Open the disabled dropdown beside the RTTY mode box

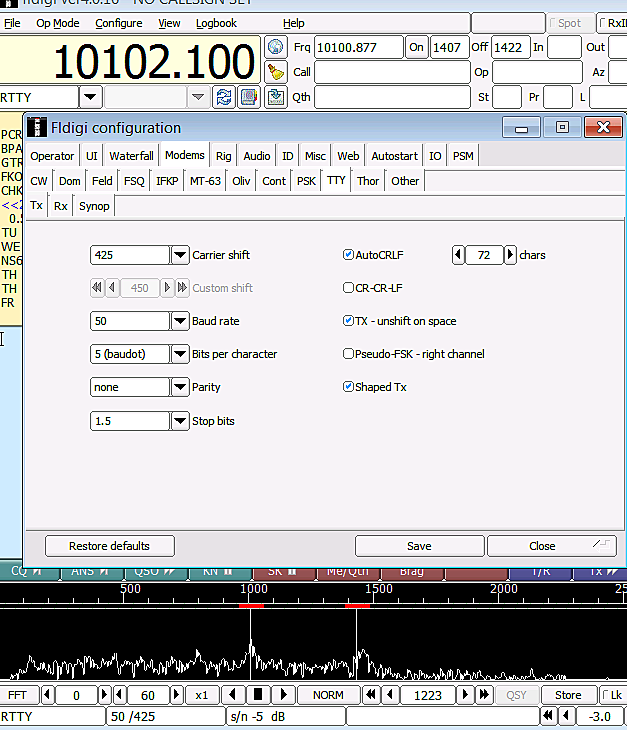(198, 97)
